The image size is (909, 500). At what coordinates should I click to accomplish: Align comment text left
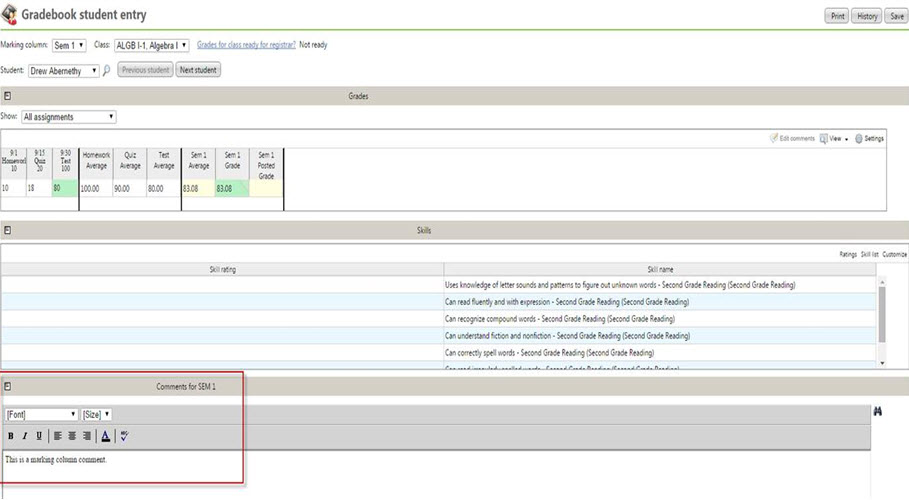point(57,436)
